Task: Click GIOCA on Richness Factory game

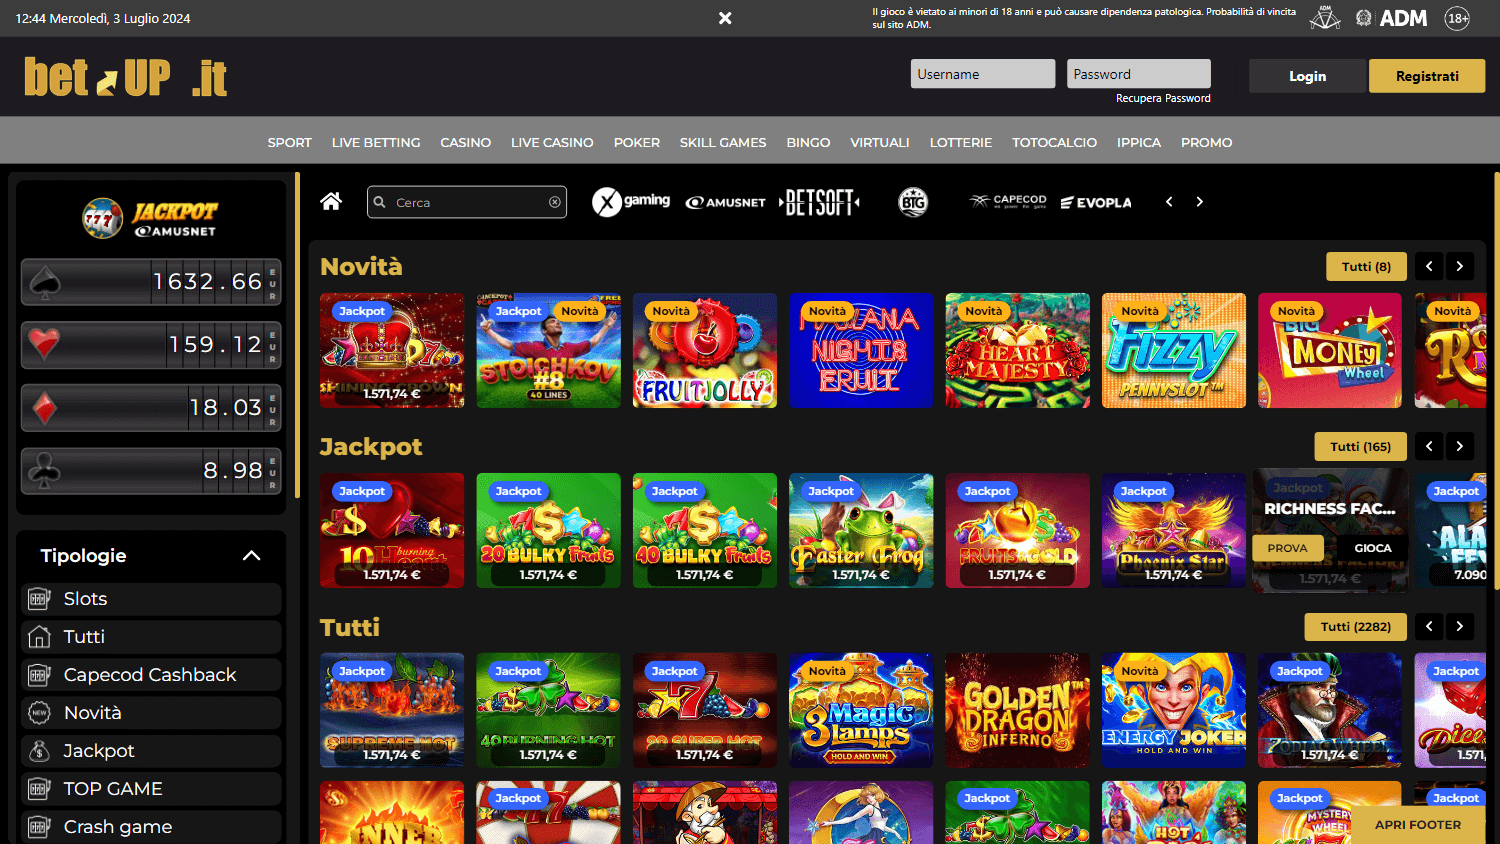Action: [x=1372, y=548]
